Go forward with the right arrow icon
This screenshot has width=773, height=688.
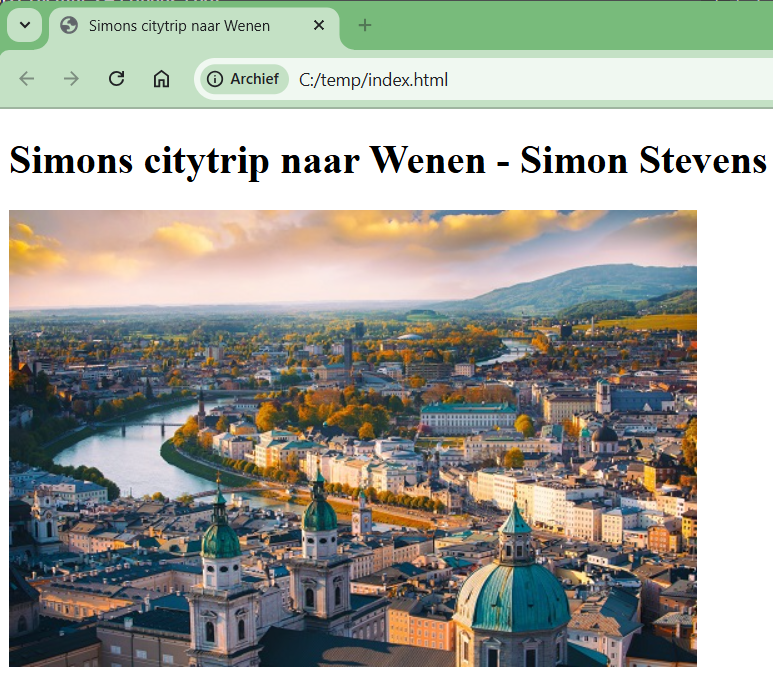(x=71, y=79)
